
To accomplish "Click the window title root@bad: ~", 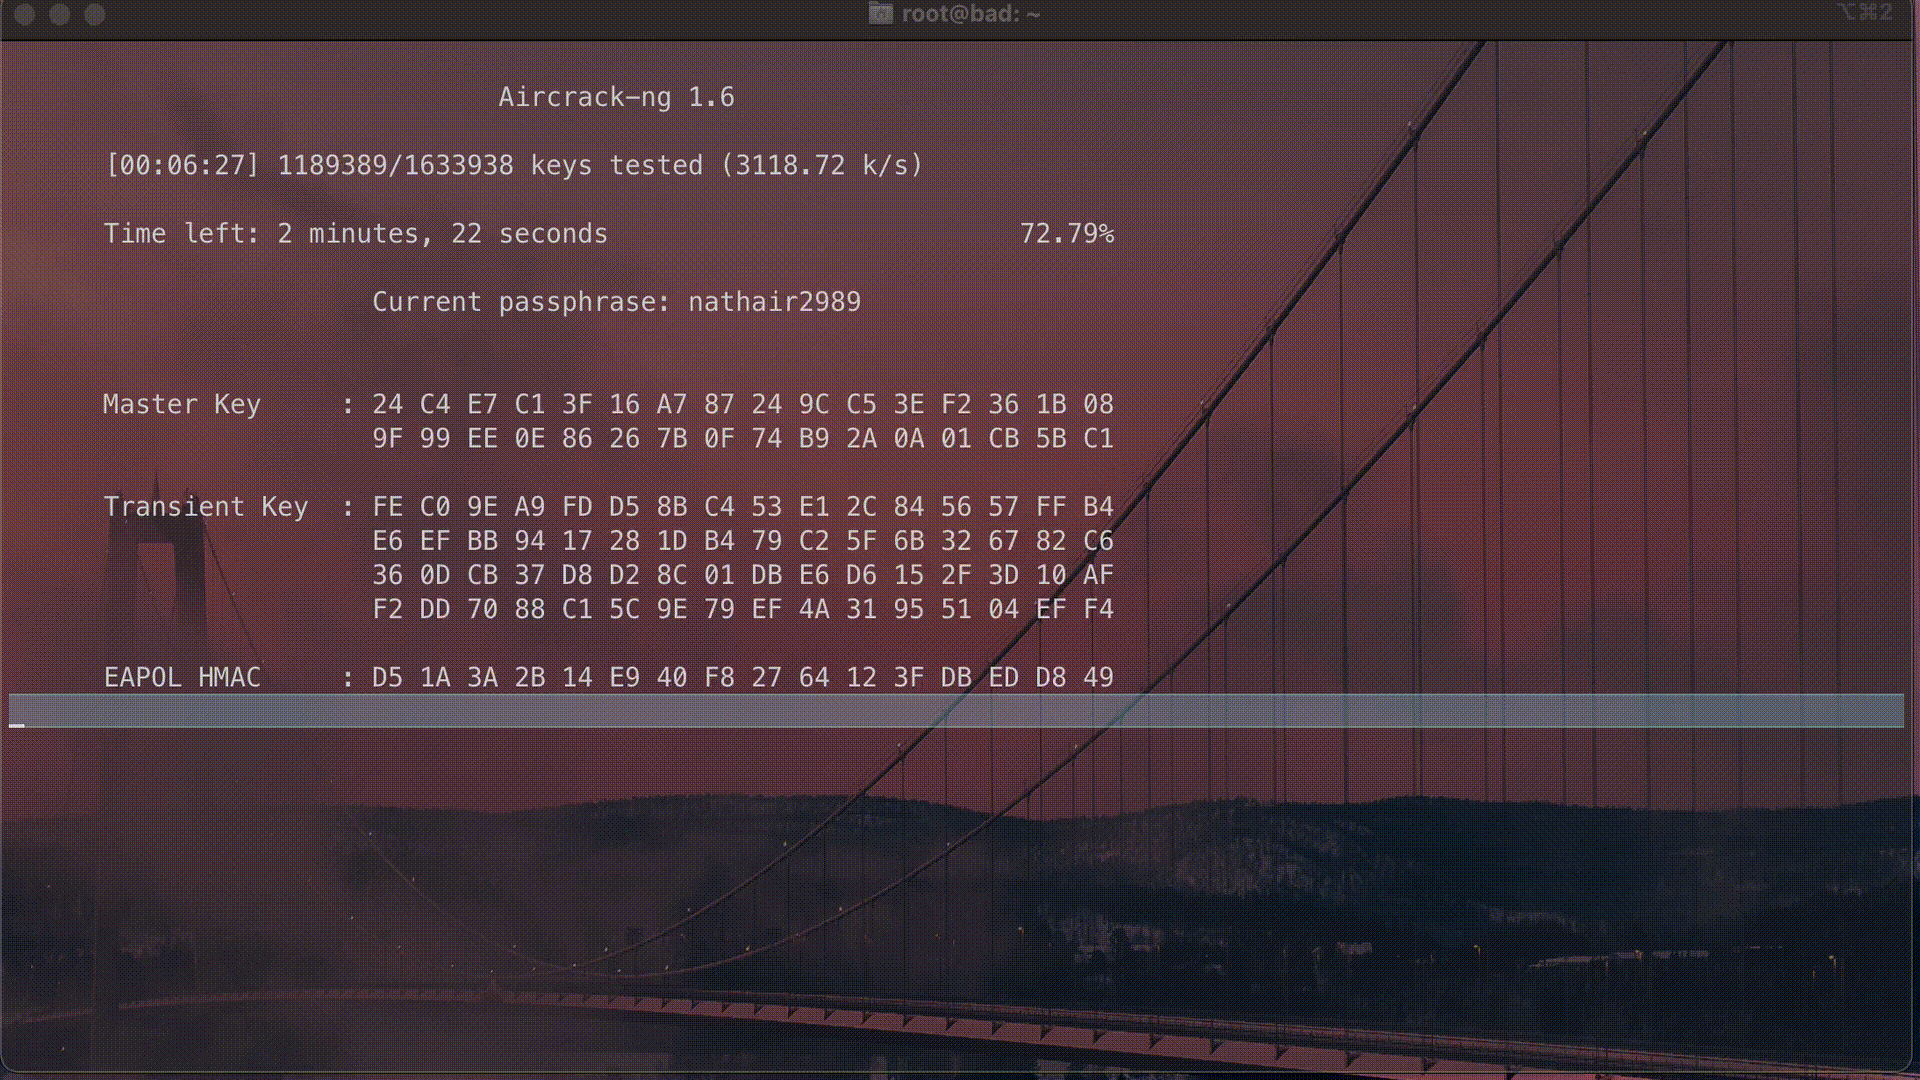I will [970, 14].
